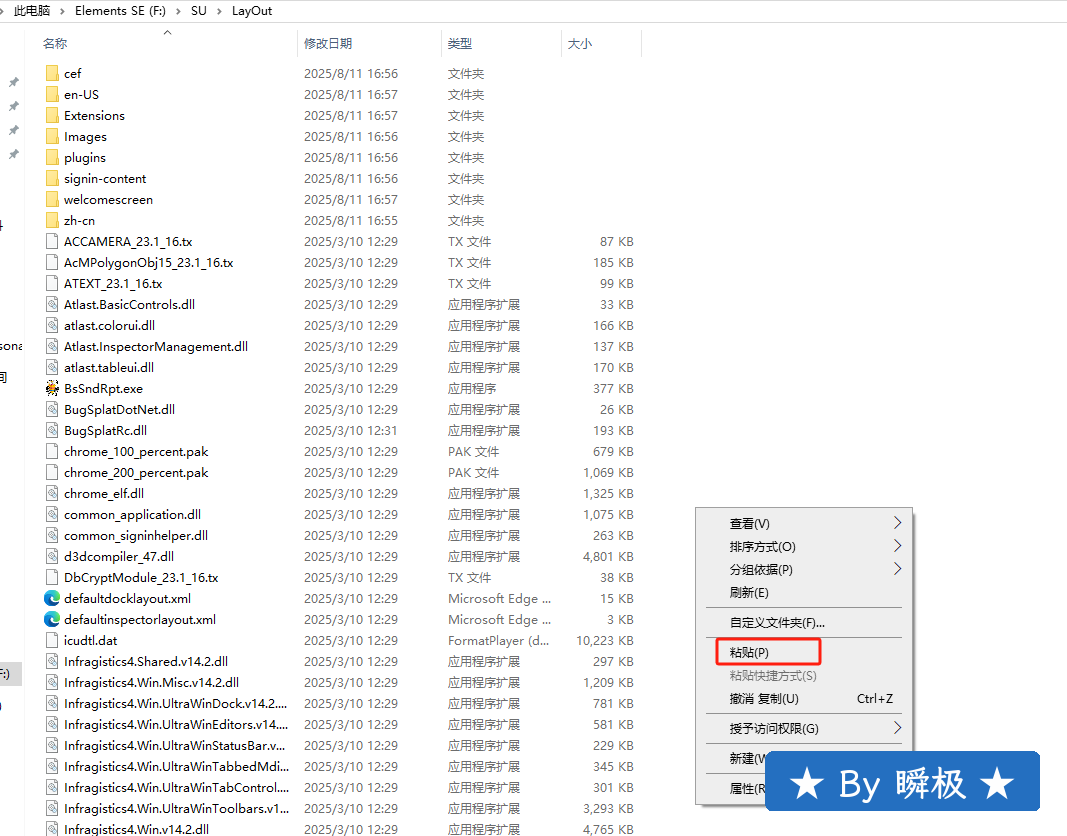Select the Extensions folder row
Screen dimensions: 1067x836
94,115
